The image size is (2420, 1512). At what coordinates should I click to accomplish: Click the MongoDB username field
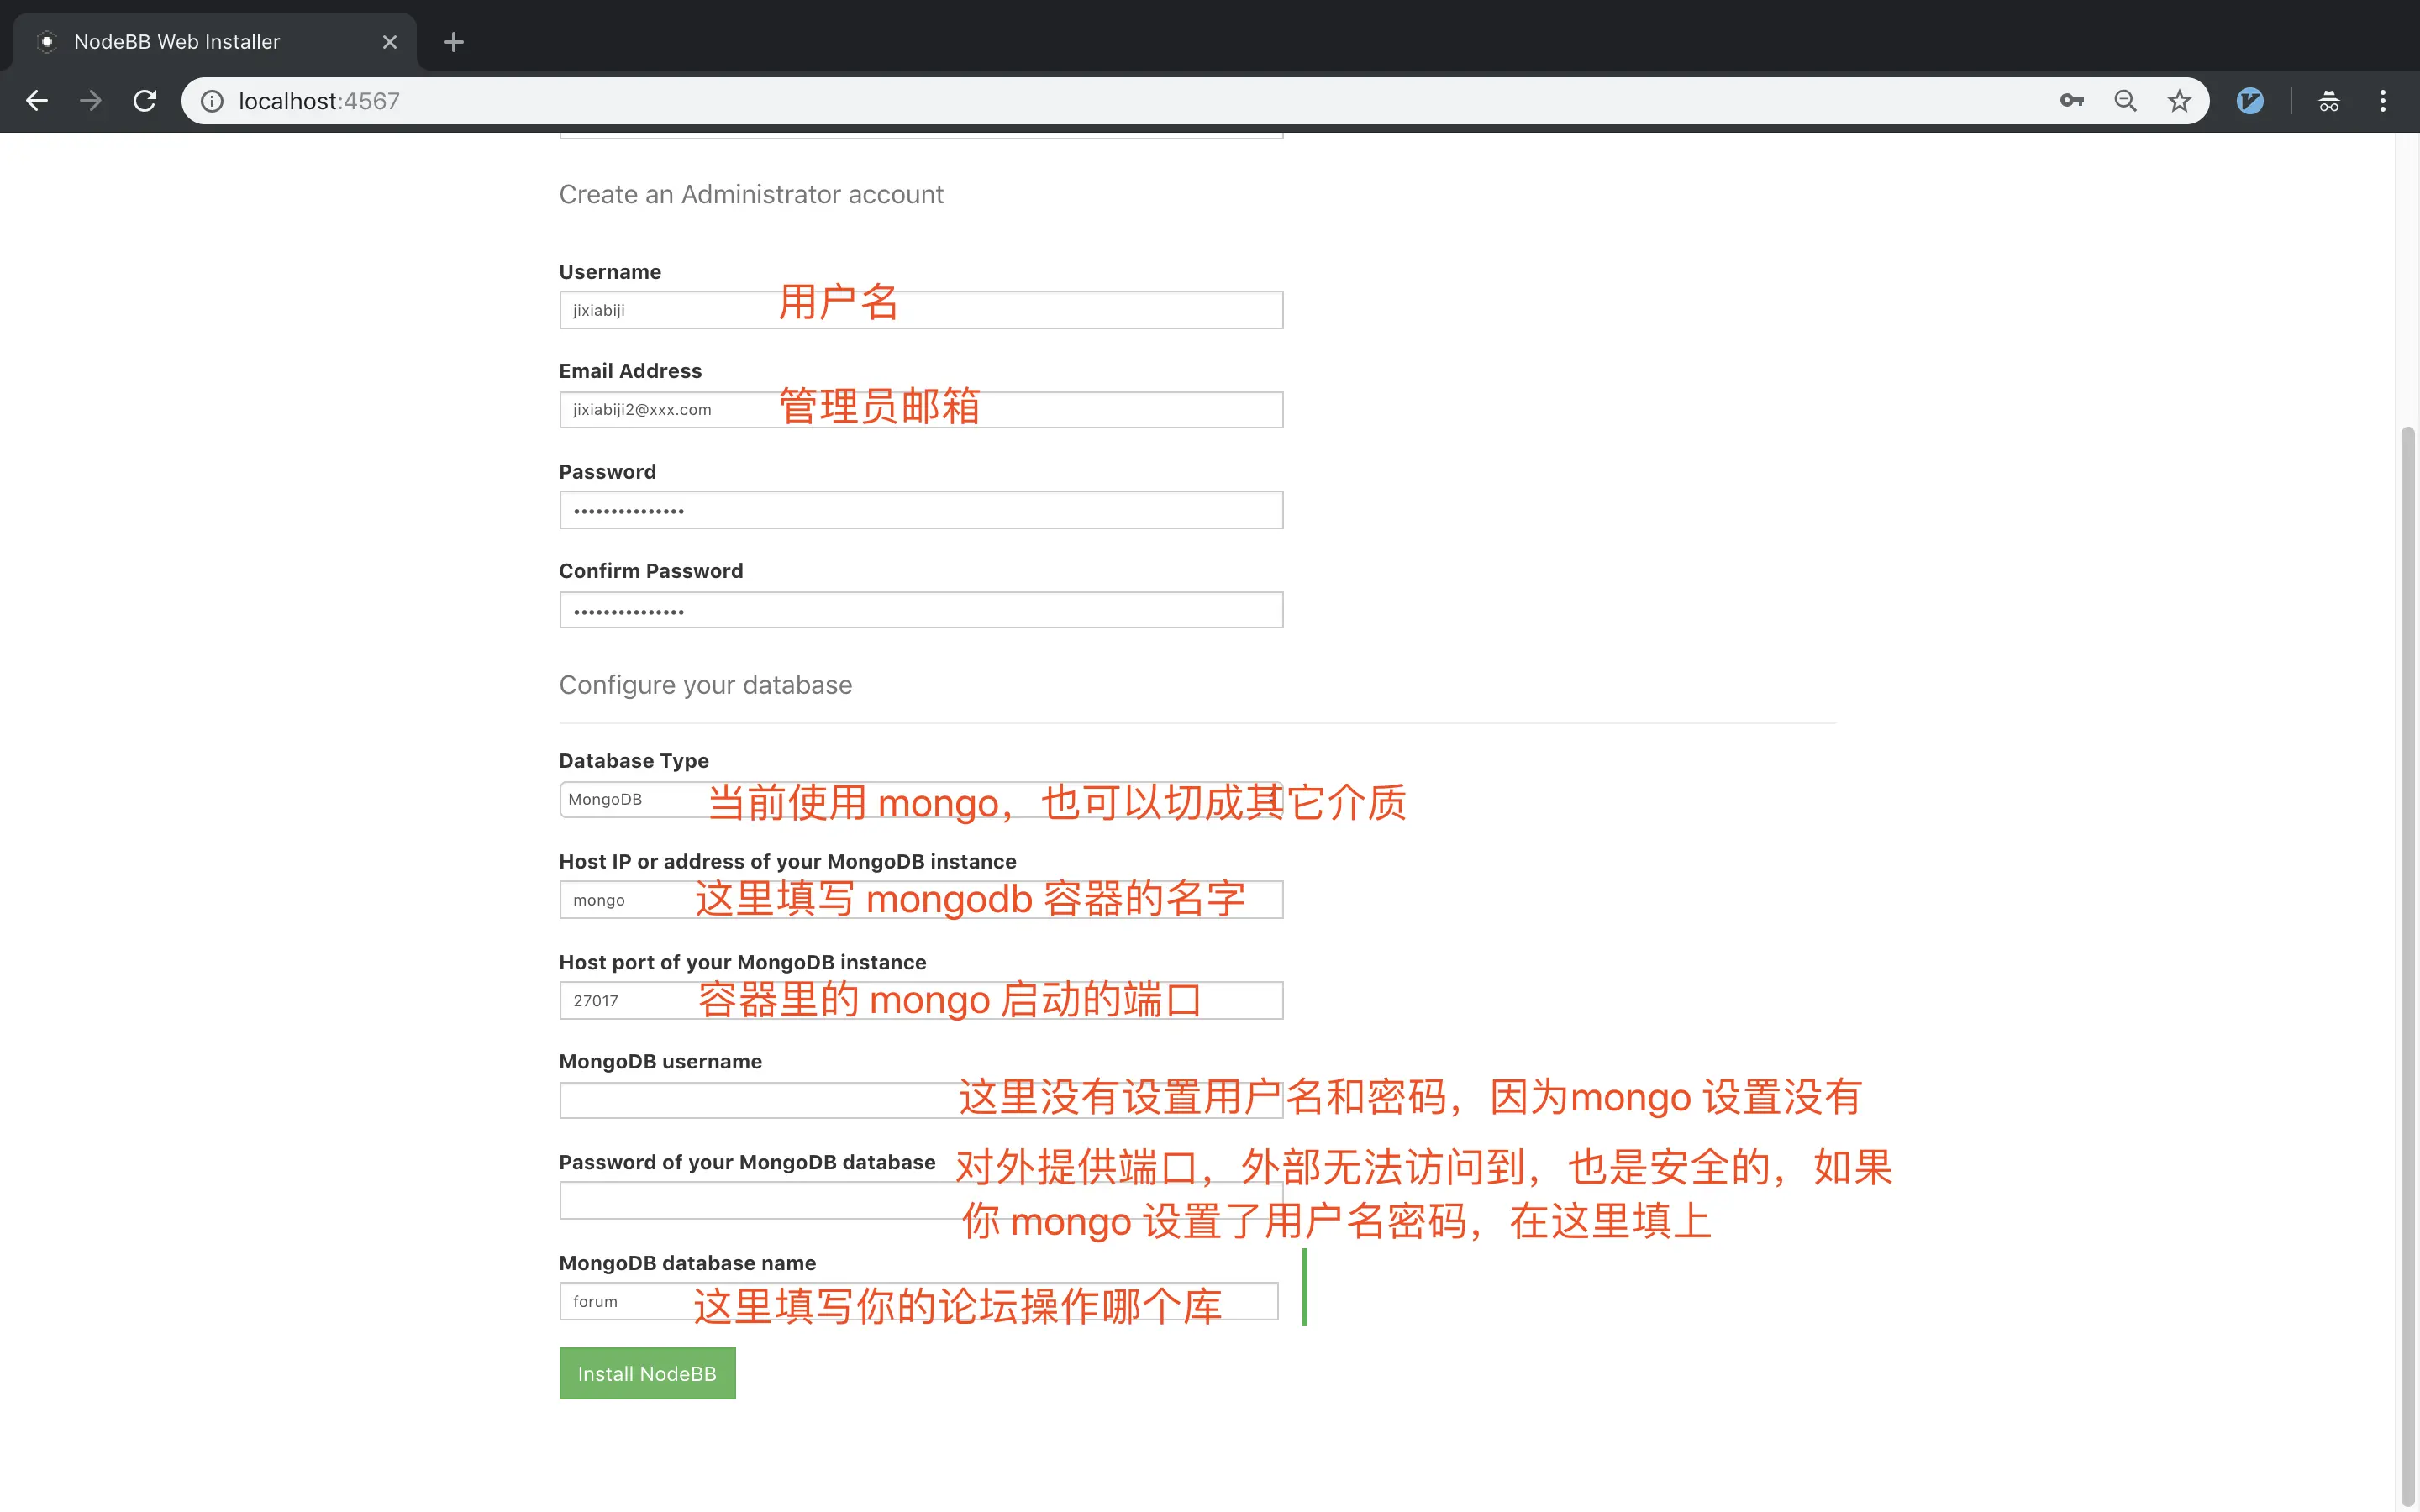(750, 1101)
